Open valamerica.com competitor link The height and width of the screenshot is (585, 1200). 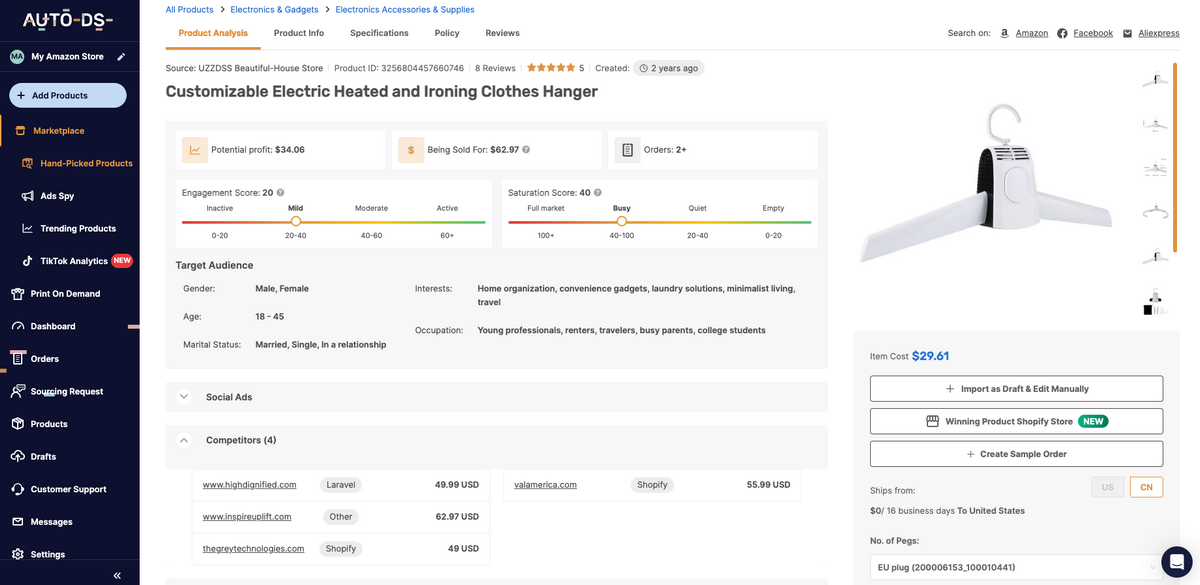point(545,485)
